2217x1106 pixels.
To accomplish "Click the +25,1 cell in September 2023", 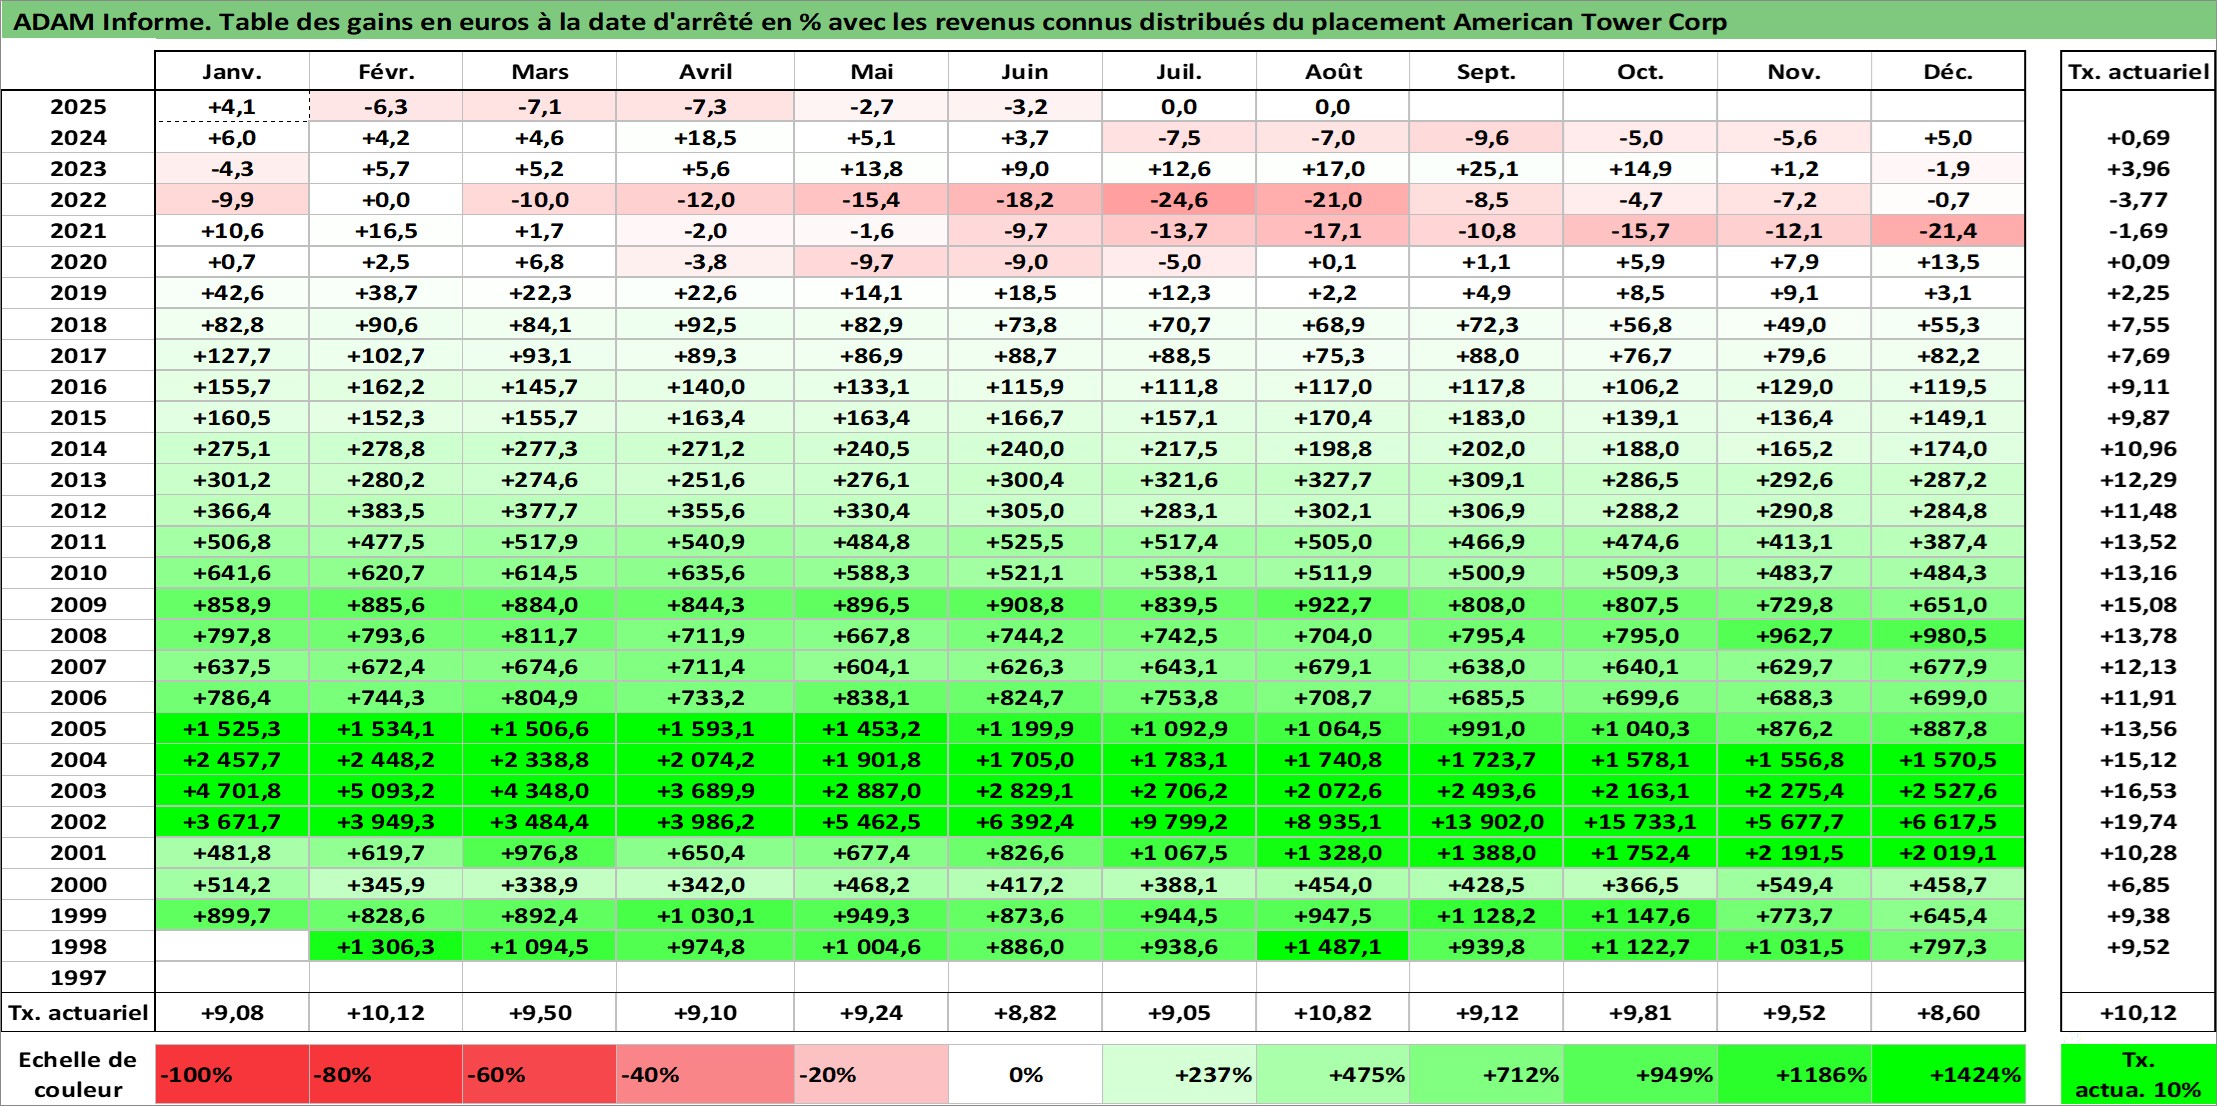I will click(x=1486, y=169).
